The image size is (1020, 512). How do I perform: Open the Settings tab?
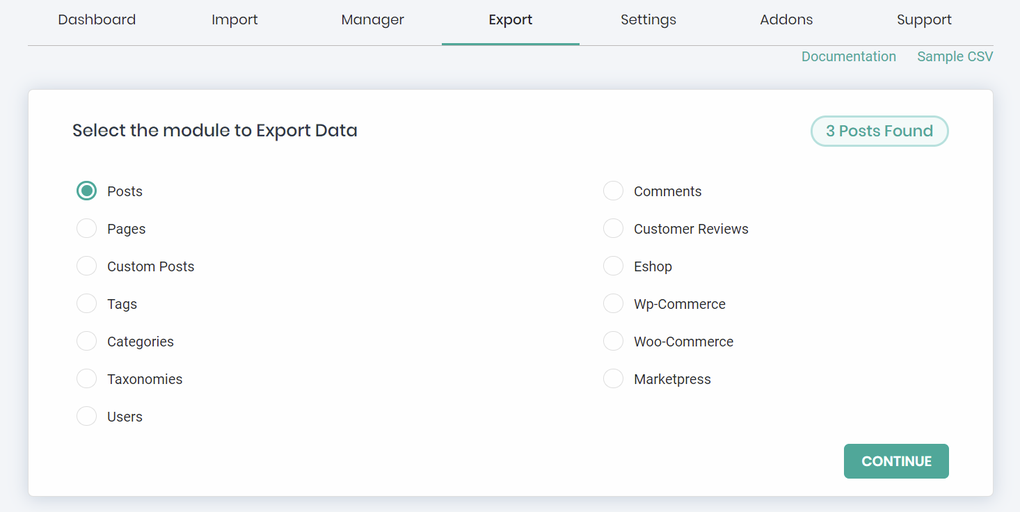tap(648, 20)
